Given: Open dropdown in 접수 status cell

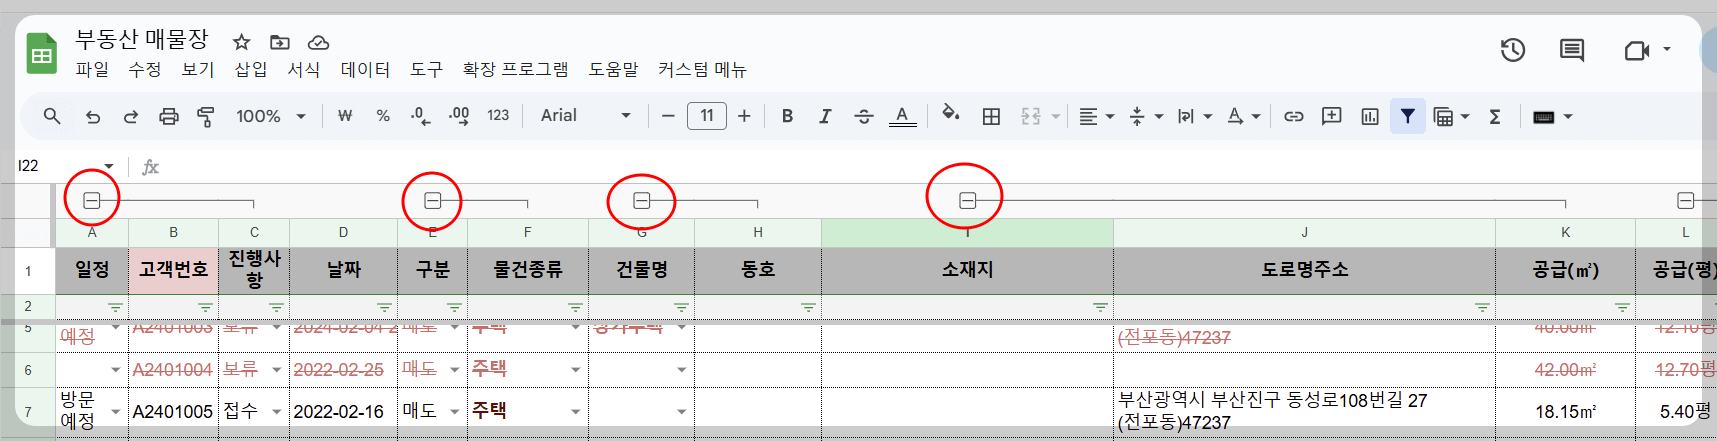Looking at the screenshot, I should coord(277,412).
